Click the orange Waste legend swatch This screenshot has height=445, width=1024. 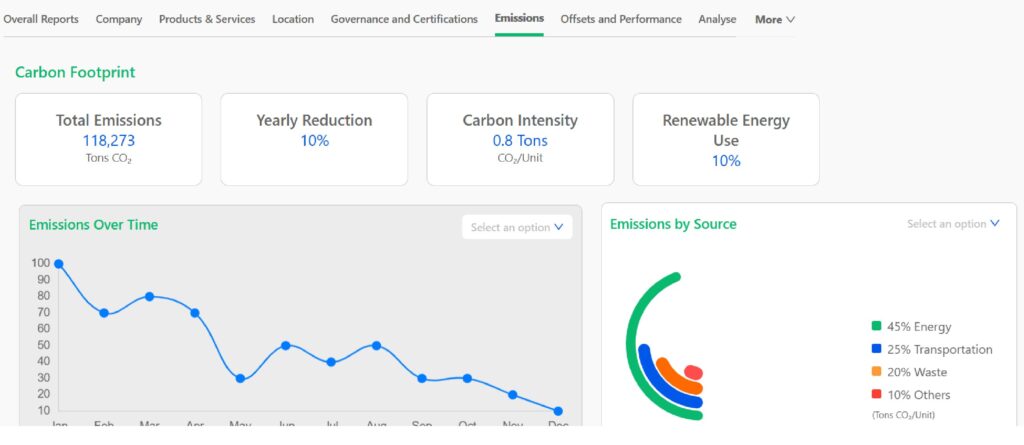click(x=877, y=372)
